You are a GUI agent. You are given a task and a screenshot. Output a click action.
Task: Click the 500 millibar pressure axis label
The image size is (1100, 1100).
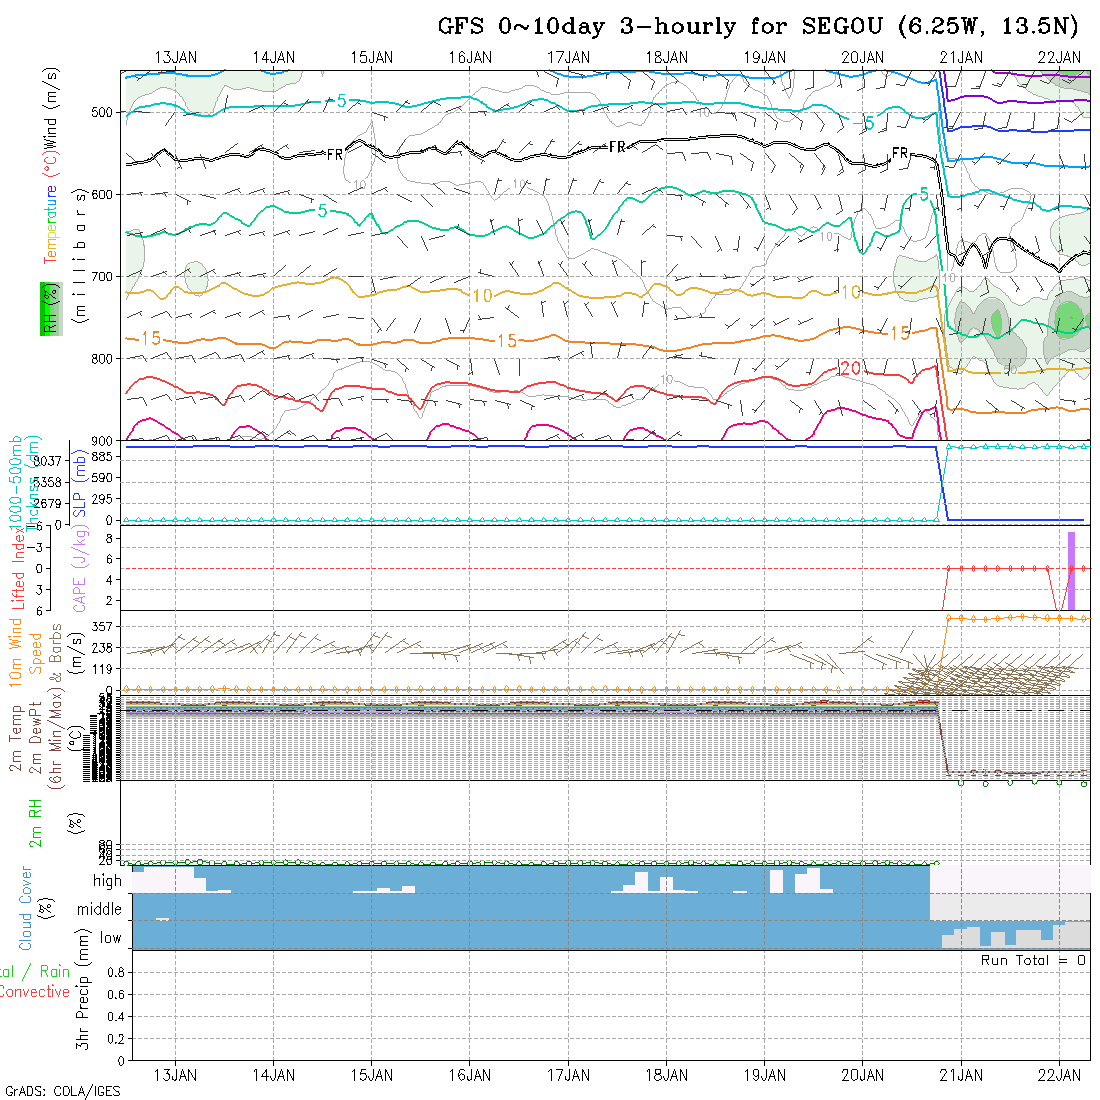104,112
